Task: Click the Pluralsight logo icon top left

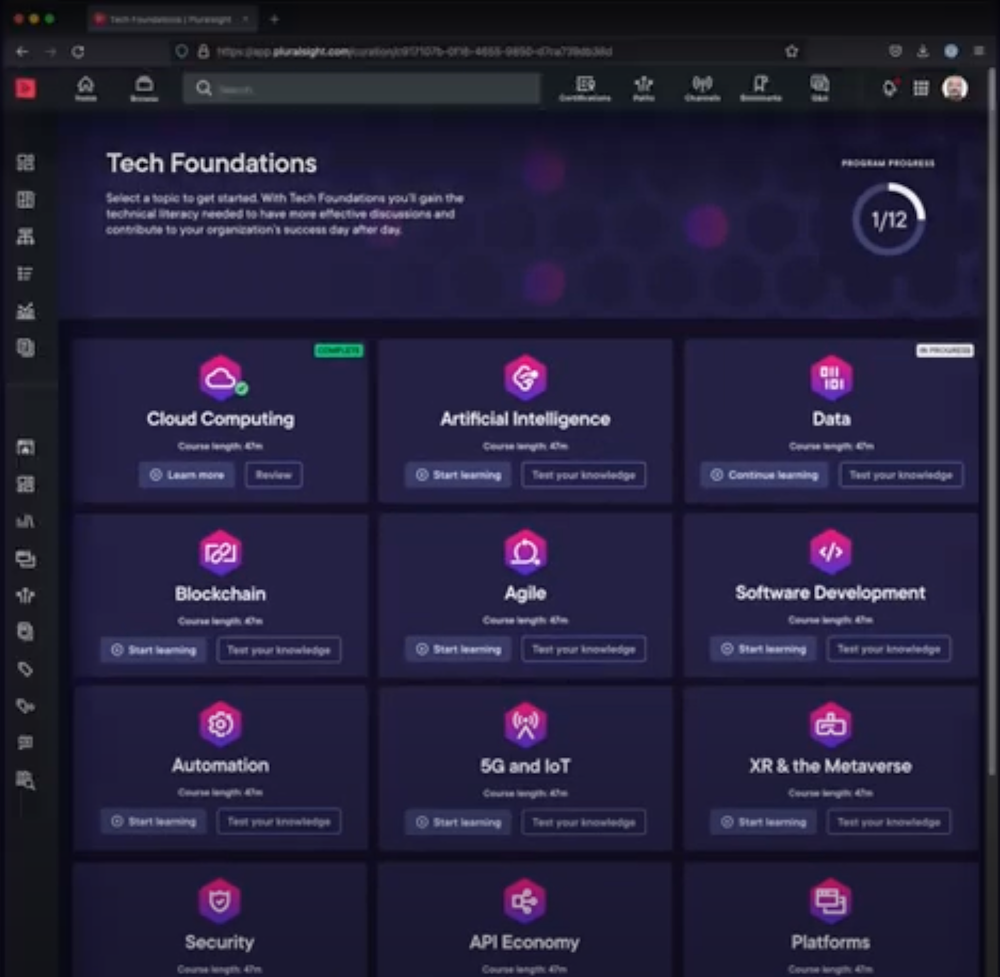Action: pyautogui.click(x=27, y=88)
